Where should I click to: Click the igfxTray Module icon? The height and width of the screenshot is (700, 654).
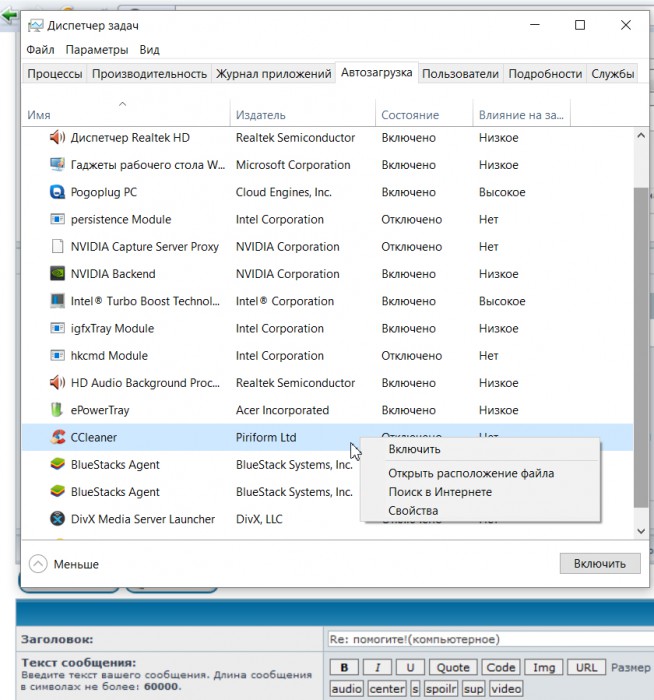[57, 328]
